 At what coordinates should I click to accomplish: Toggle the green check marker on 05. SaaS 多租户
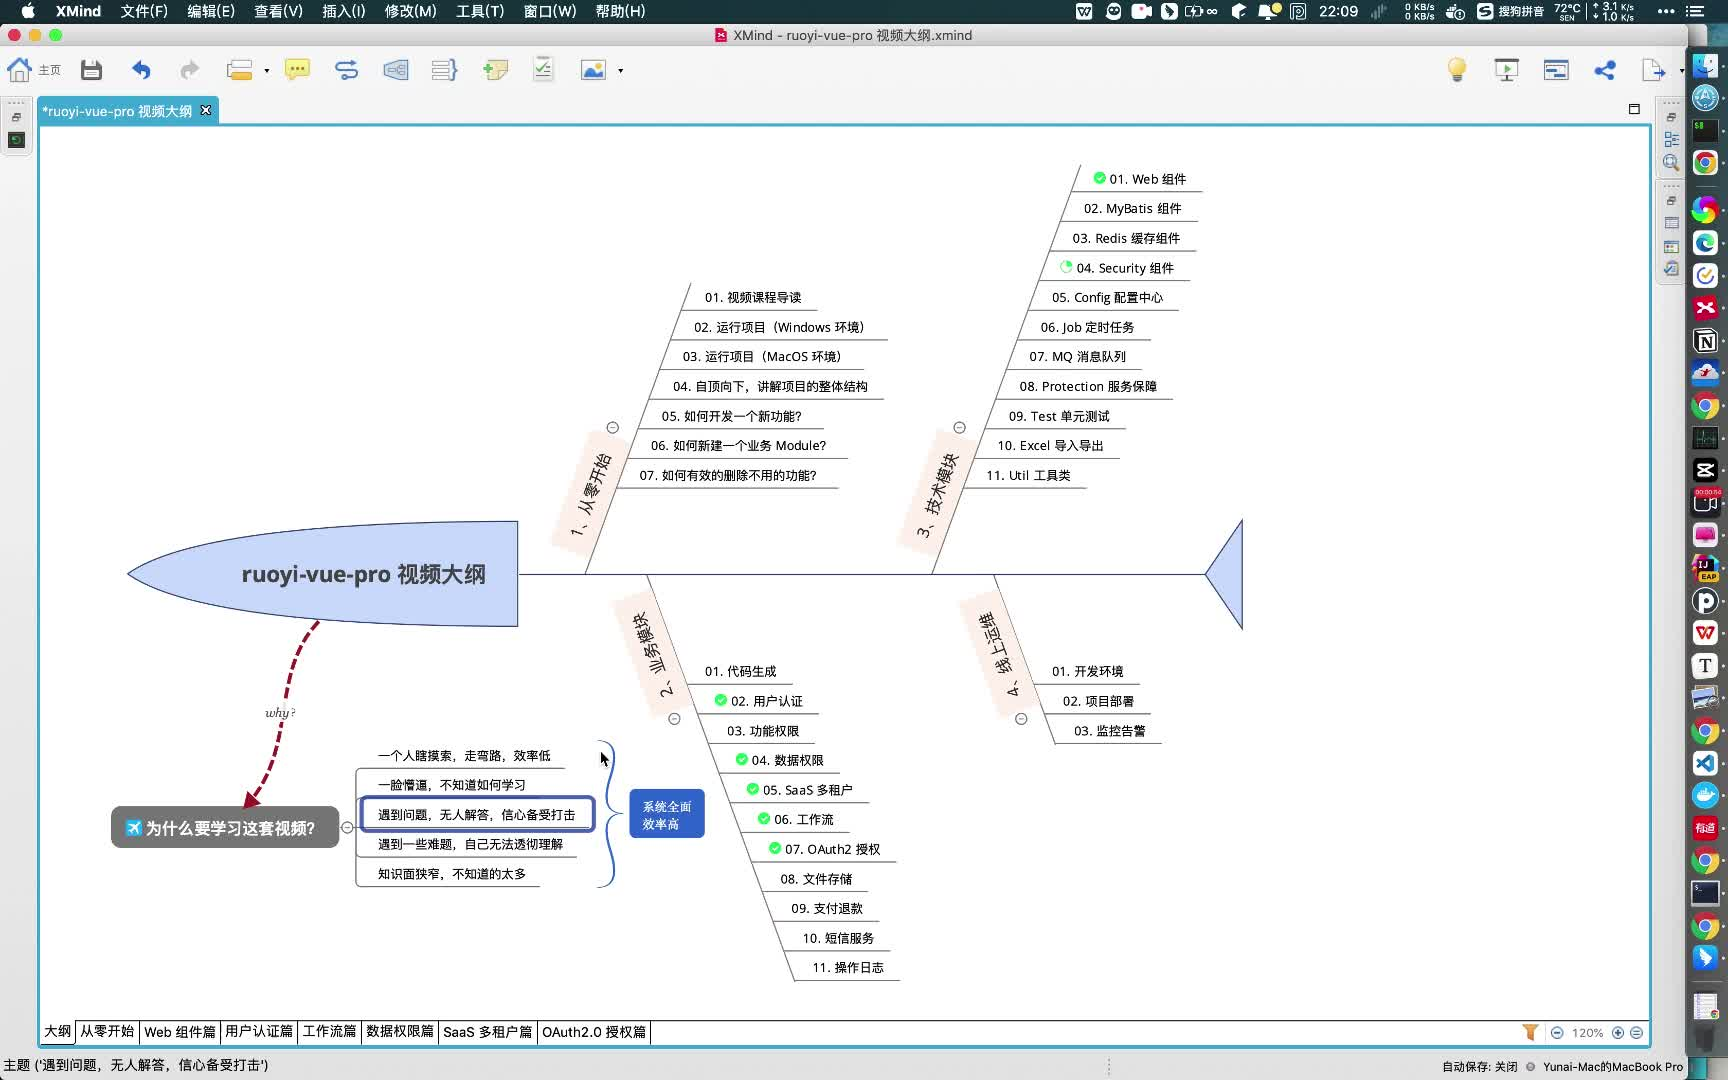click(x=752, y=789)
